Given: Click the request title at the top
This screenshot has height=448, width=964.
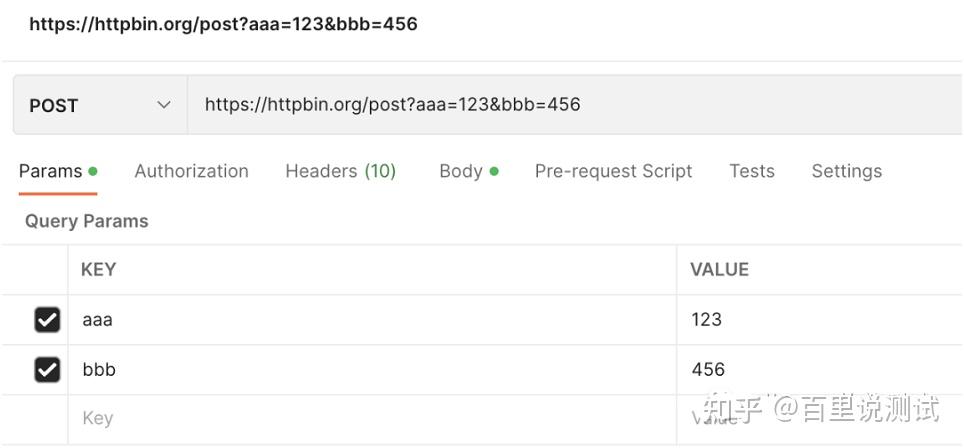Looking at the screenshot, I should coord(223,24).
